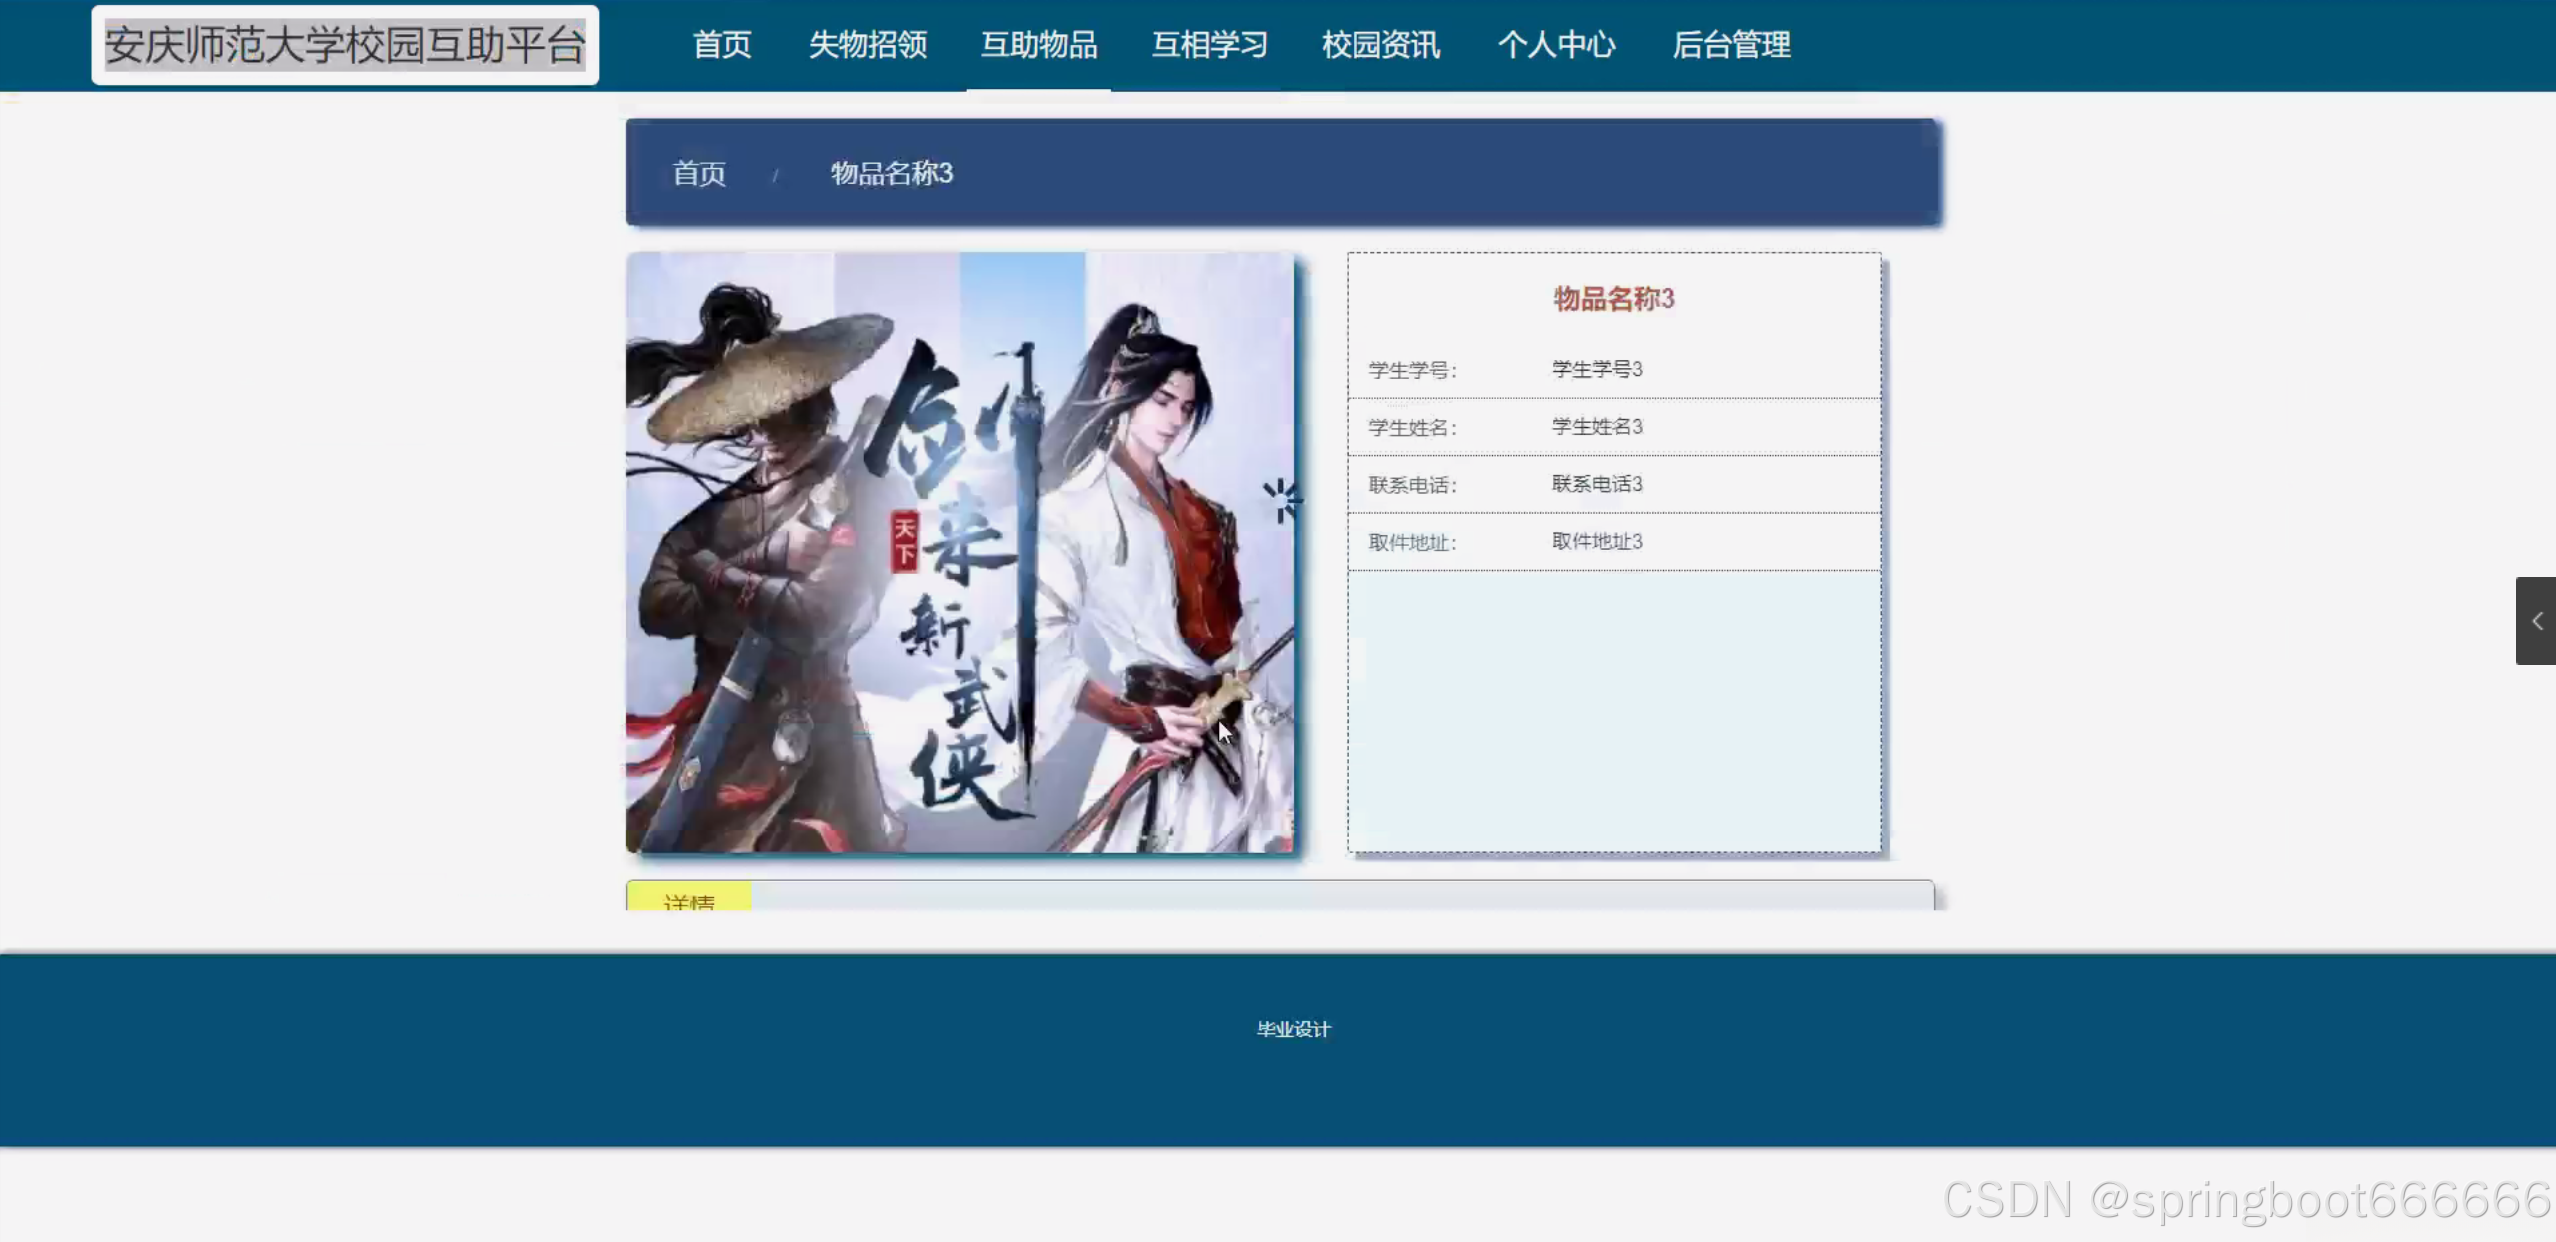Viewport: 2556px width, 1242px height.
Task: Click the 物品名称3 heading in the info card
Action: coord(1613,298)
